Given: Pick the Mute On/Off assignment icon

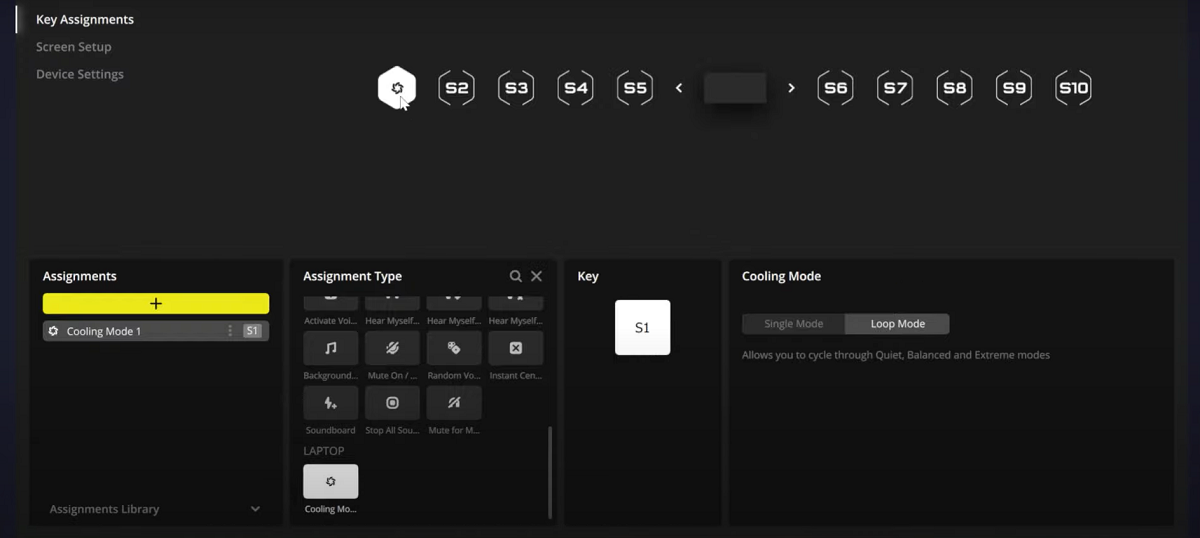Looking at the screenshot, I should (392, 348).
